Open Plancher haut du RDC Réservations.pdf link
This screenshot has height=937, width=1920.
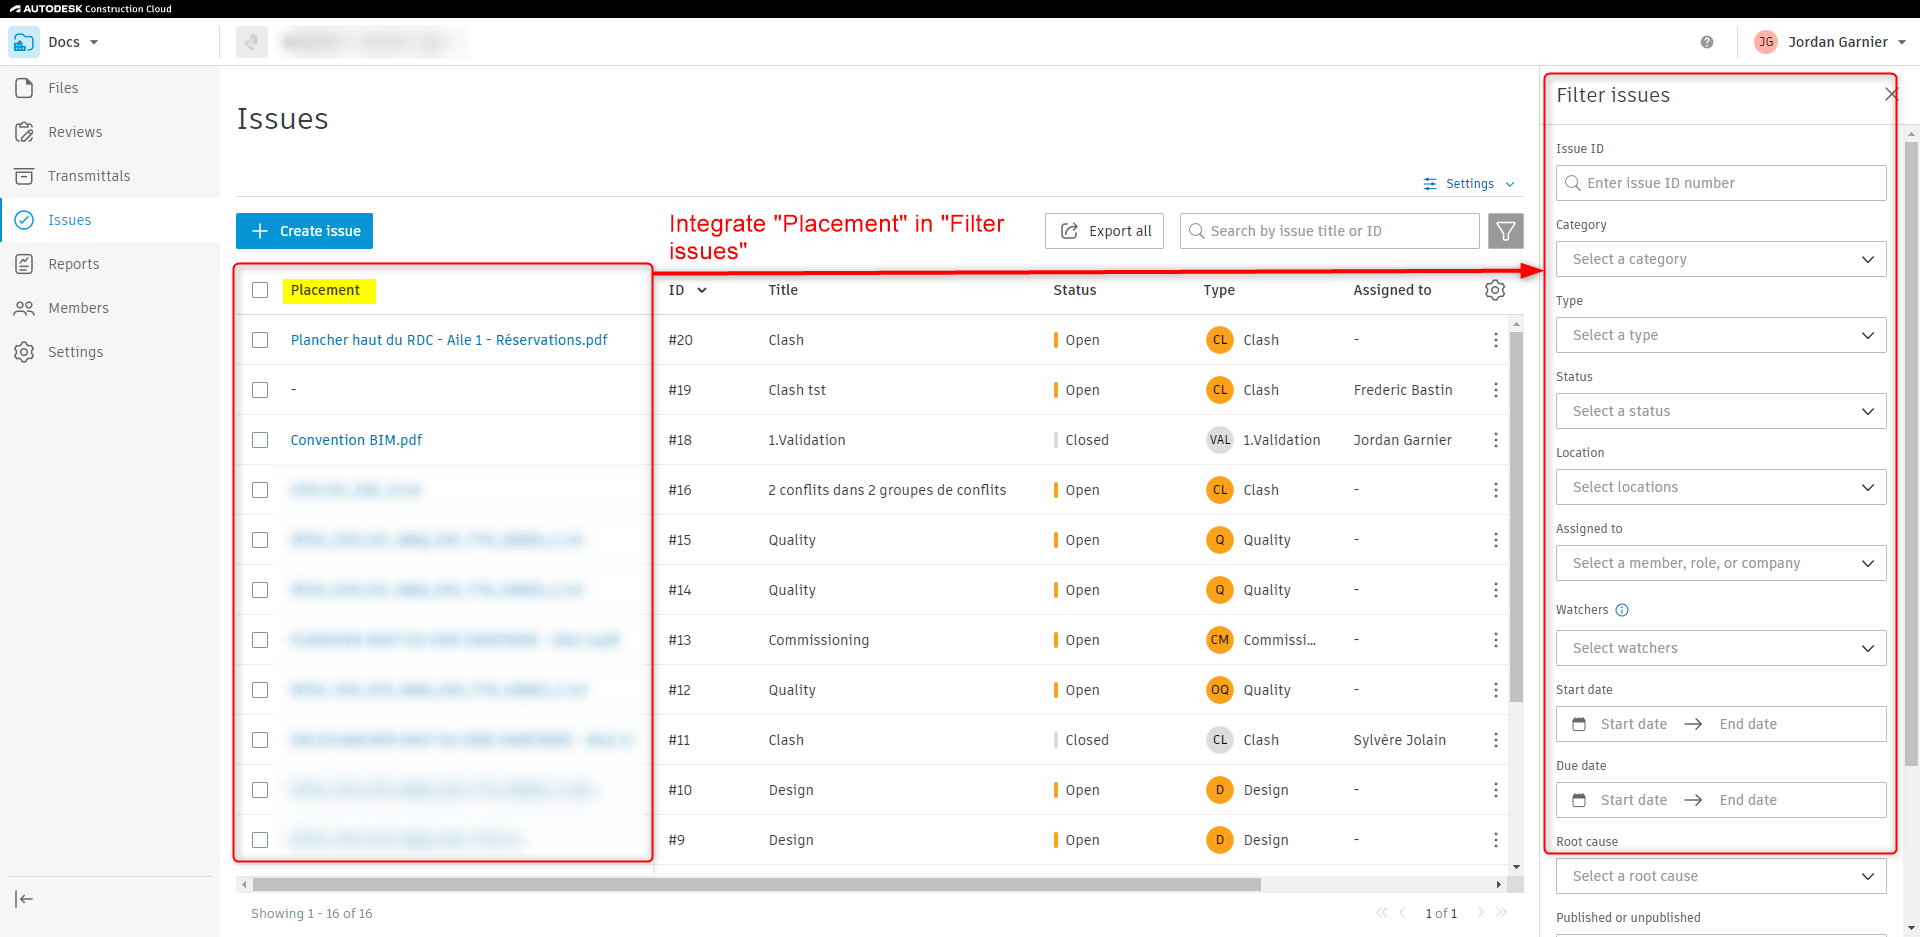pyautogui.click(x=449, y=340)
